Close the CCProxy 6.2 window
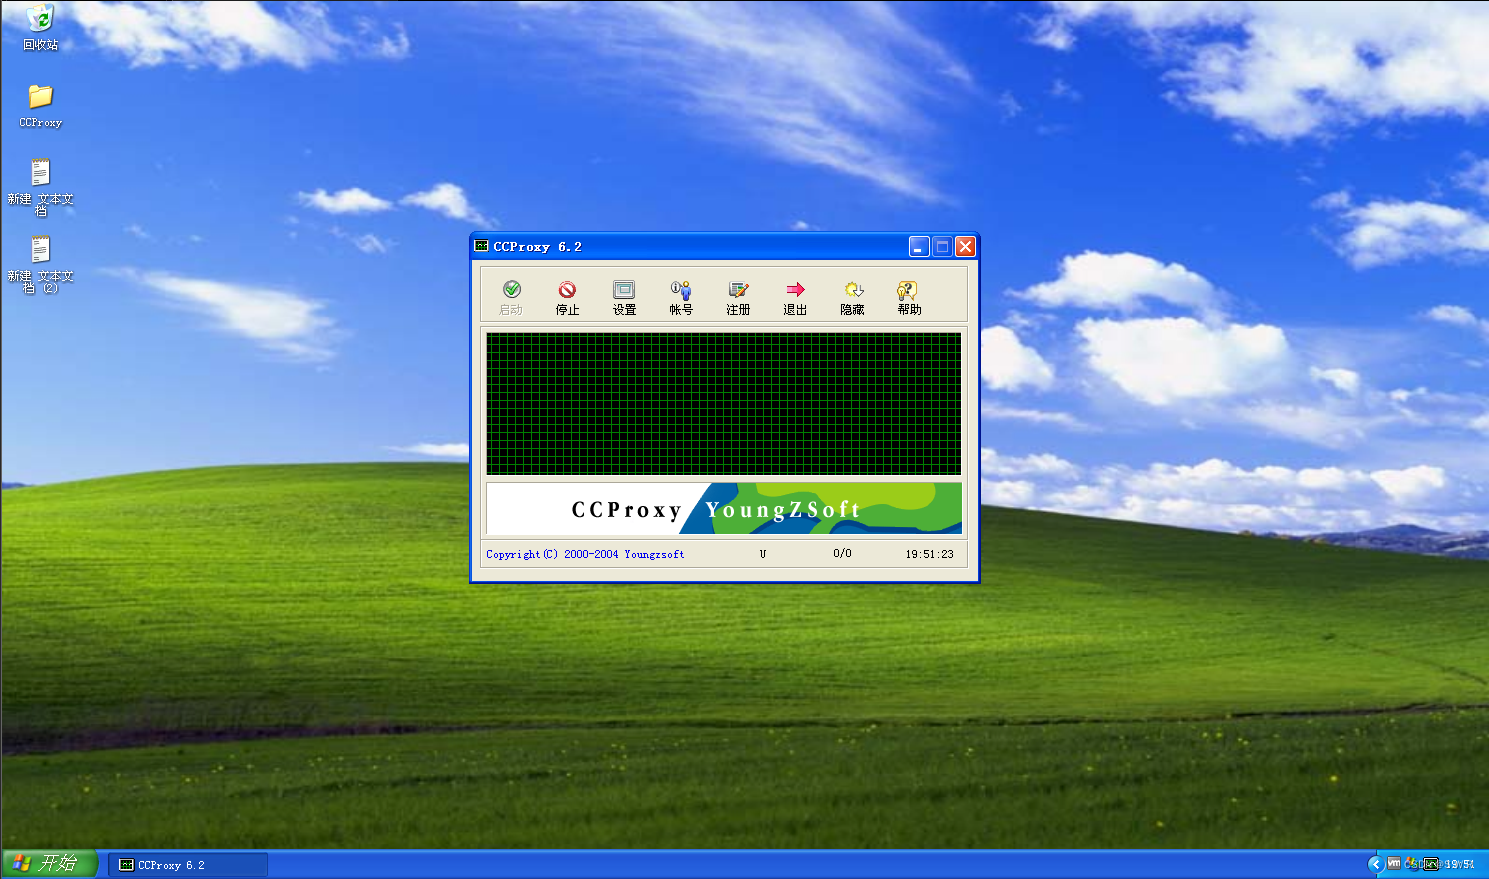 point(965,246)
